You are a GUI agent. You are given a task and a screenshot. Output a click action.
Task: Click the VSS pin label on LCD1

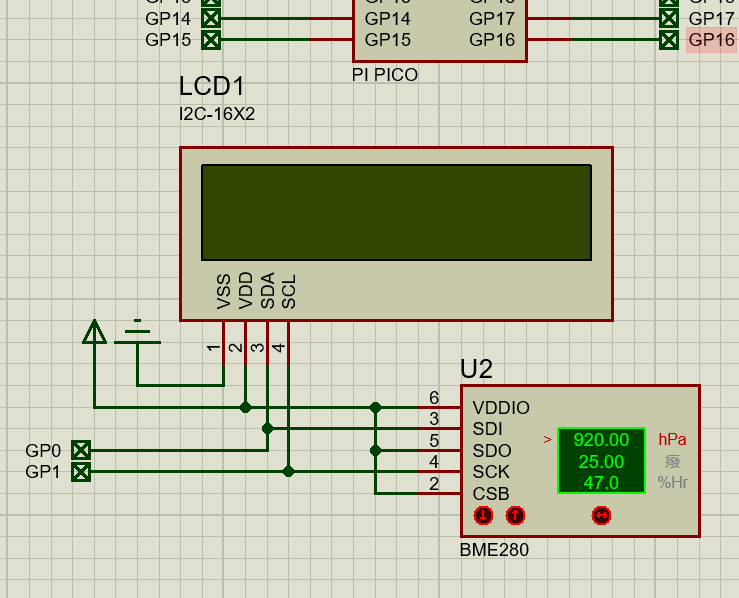pos(223,291)
